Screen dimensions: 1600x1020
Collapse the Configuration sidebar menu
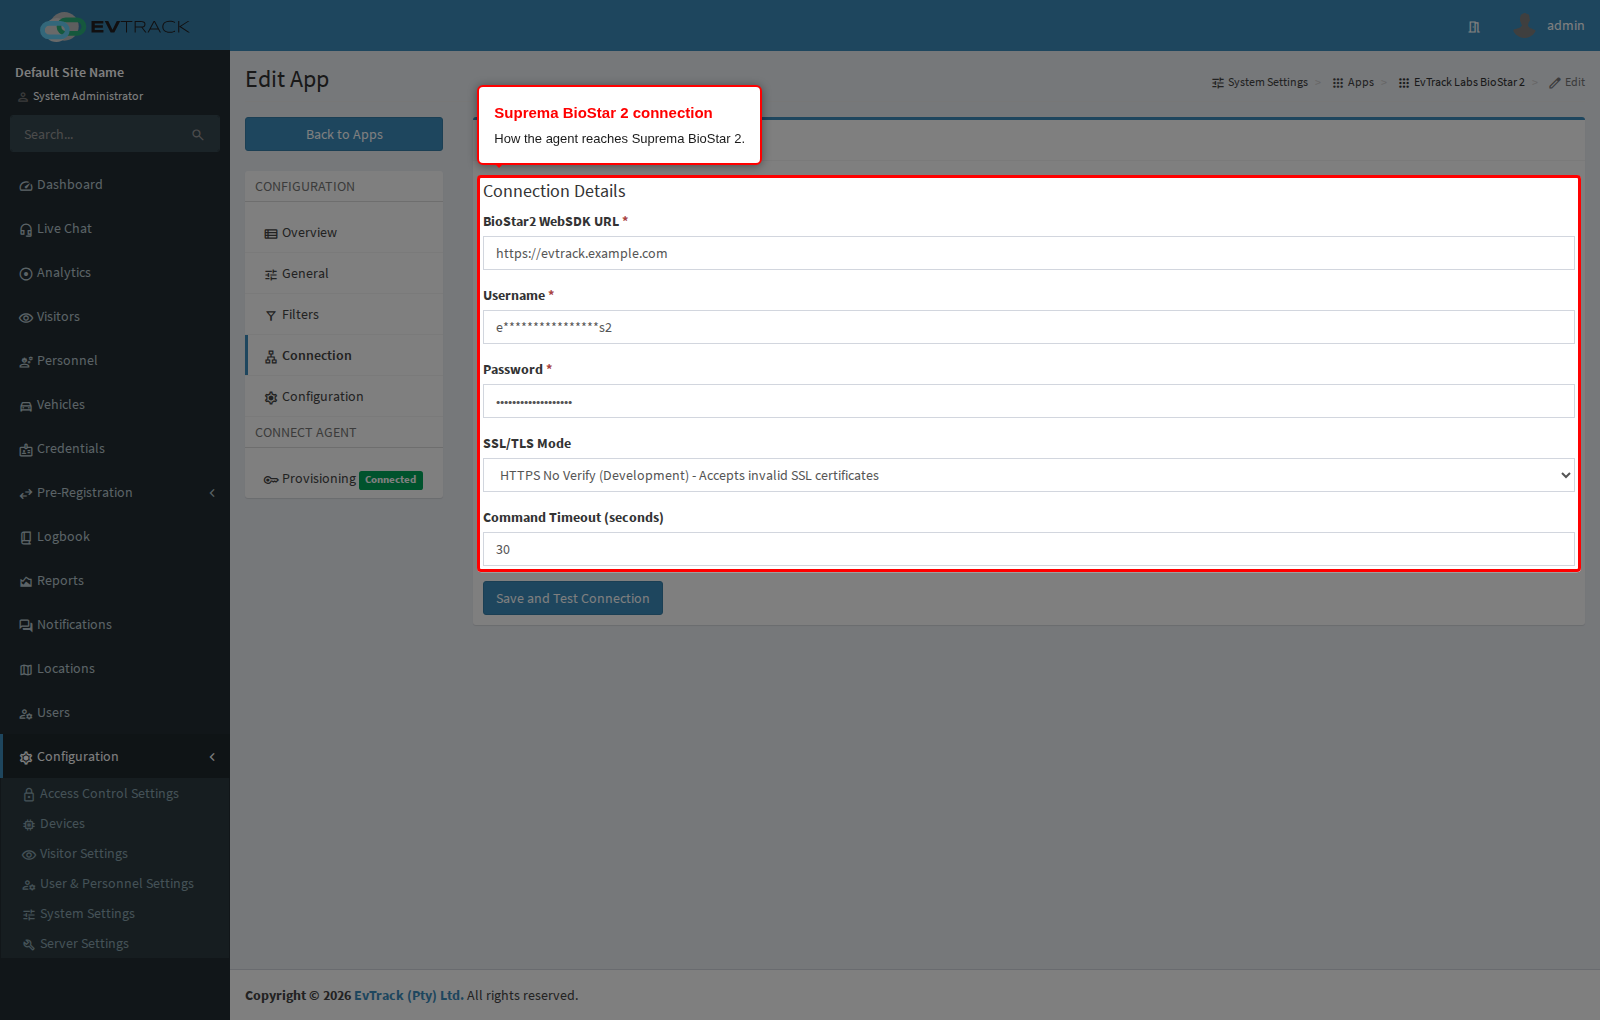tap(115, 757)
